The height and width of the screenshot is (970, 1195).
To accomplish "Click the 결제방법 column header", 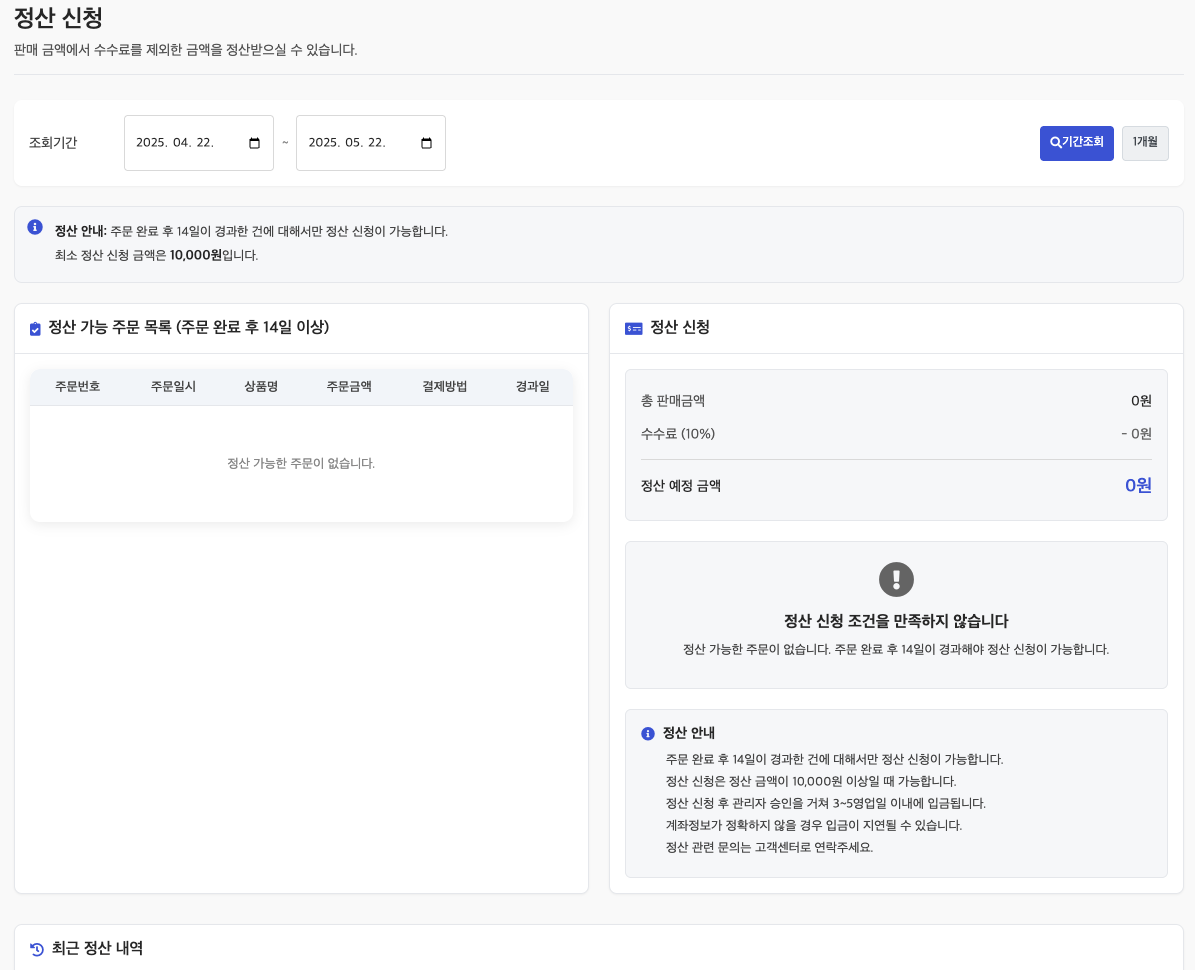I will click(444, 386).
